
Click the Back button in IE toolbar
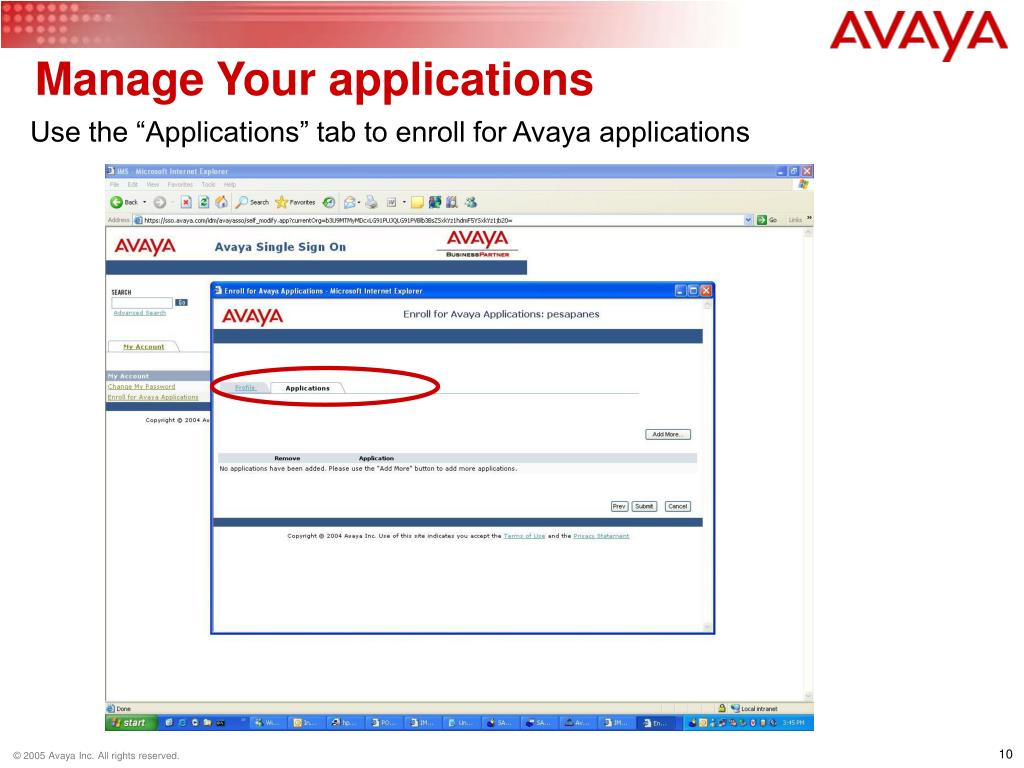pyautogui.click(x=124, y=202)
